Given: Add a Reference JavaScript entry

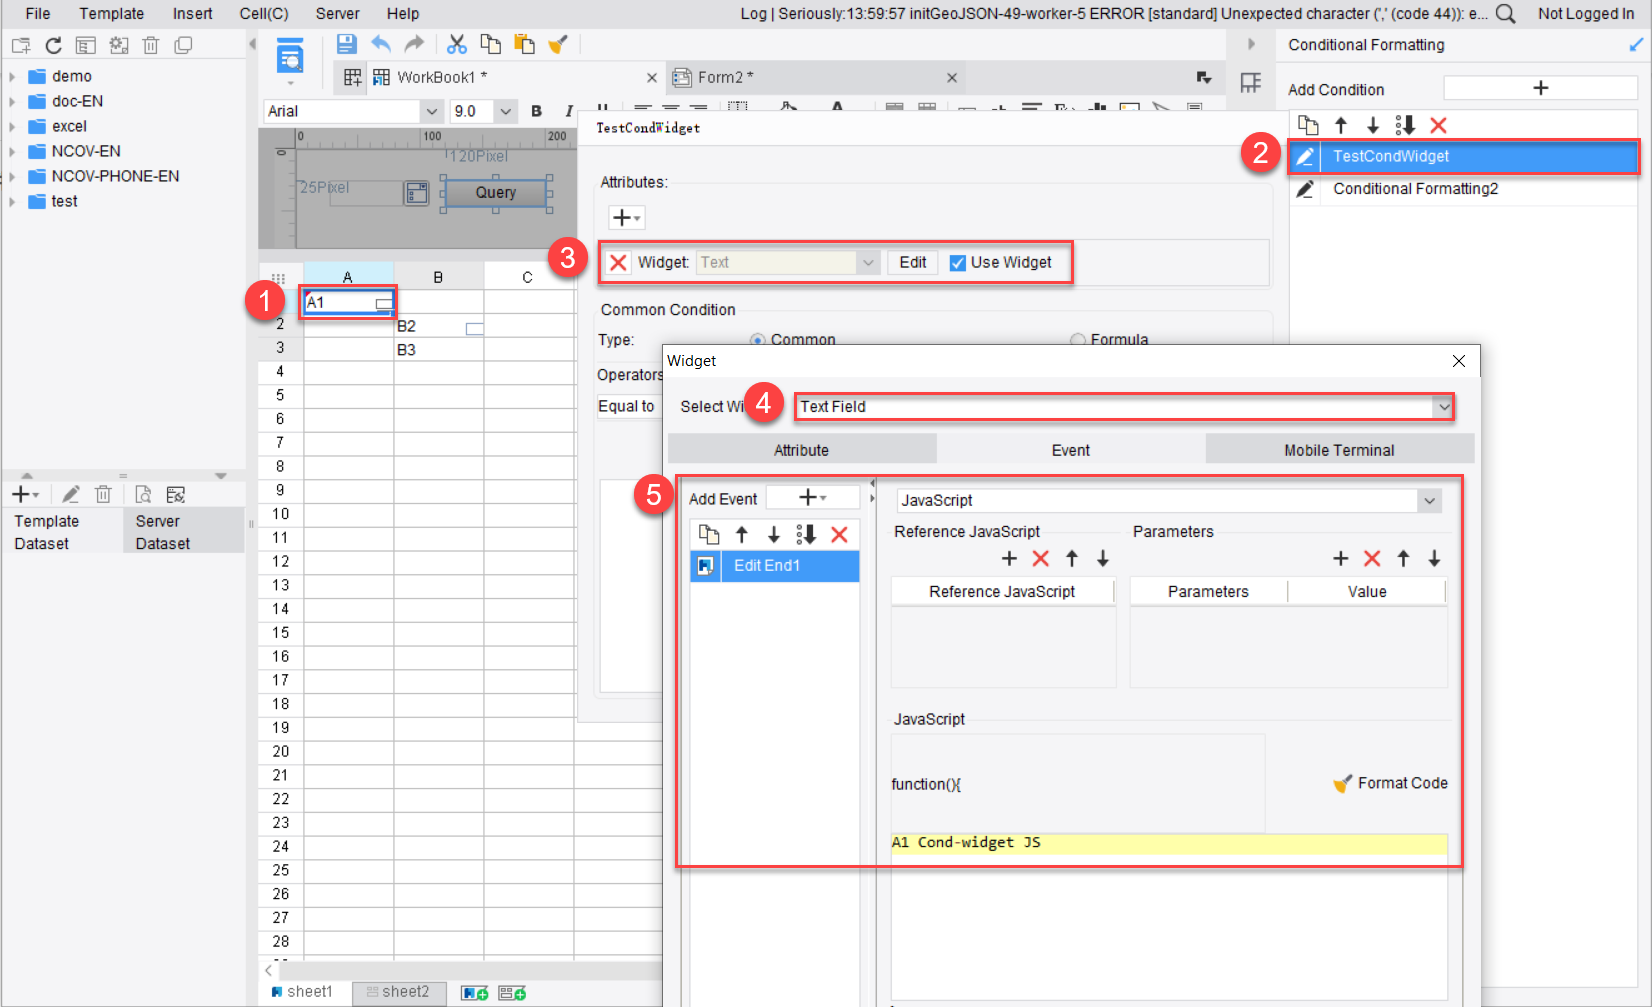Looking at the screenshot, I should 1009,558.
